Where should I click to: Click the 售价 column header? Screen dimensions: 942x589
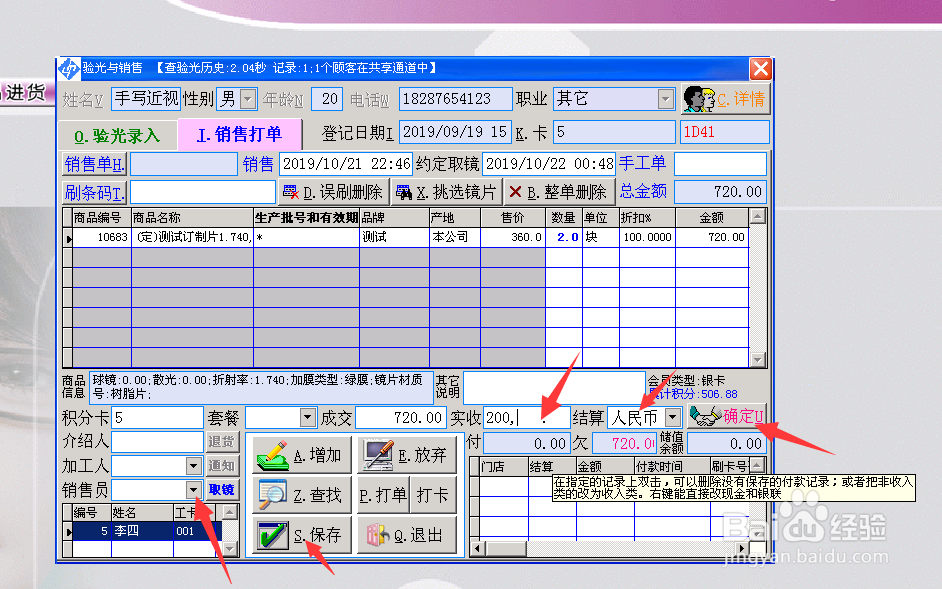(x=512, y=218)
